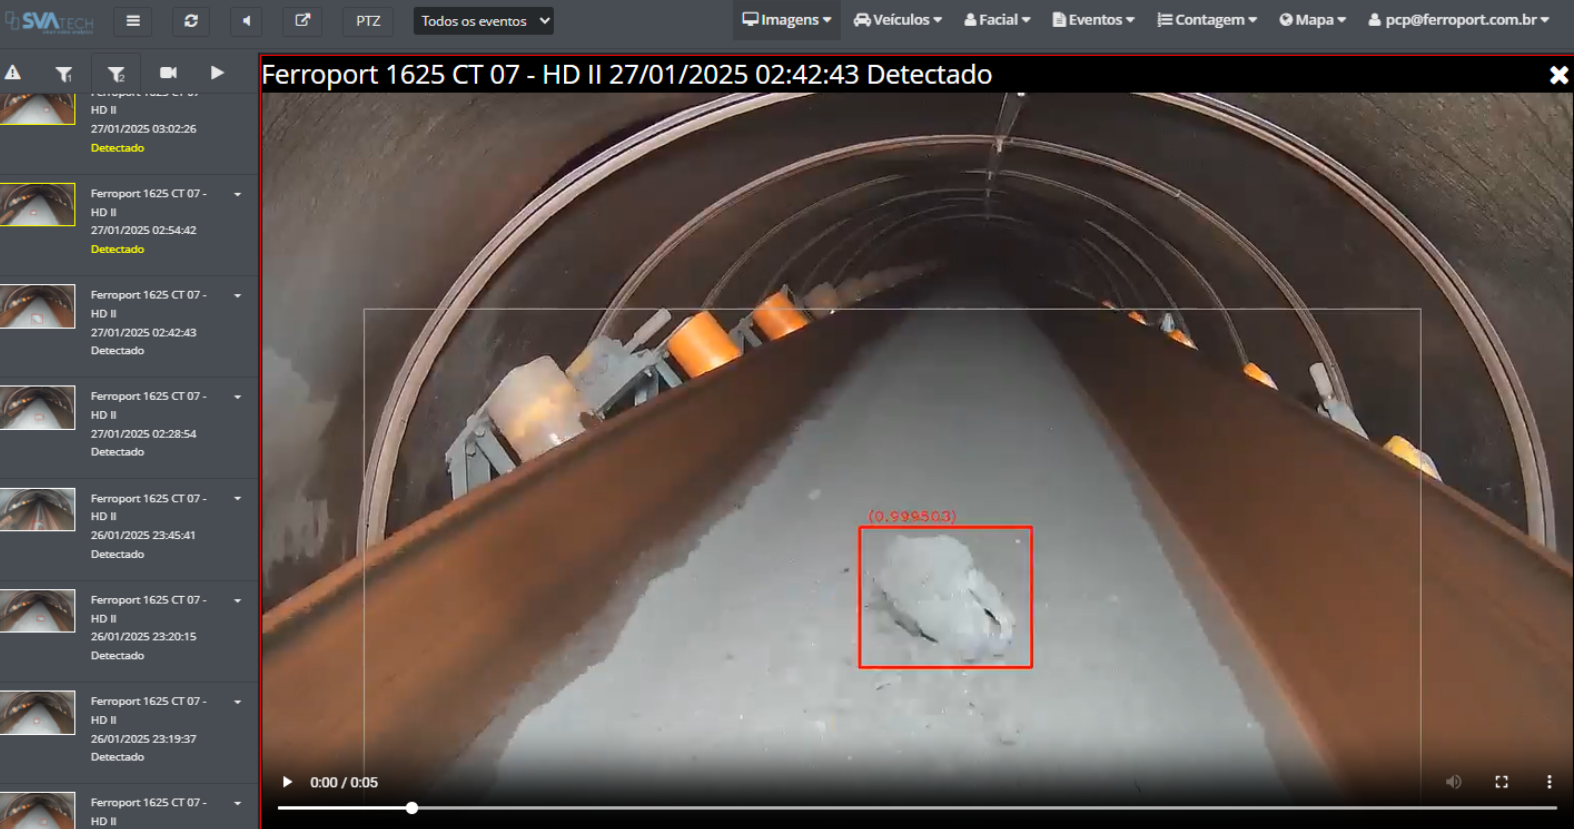Image resolution: width=1574 pixels, height=829 pixels.
Task: Expand the caret on 23:45:41 event
Action: click(238, 499)
